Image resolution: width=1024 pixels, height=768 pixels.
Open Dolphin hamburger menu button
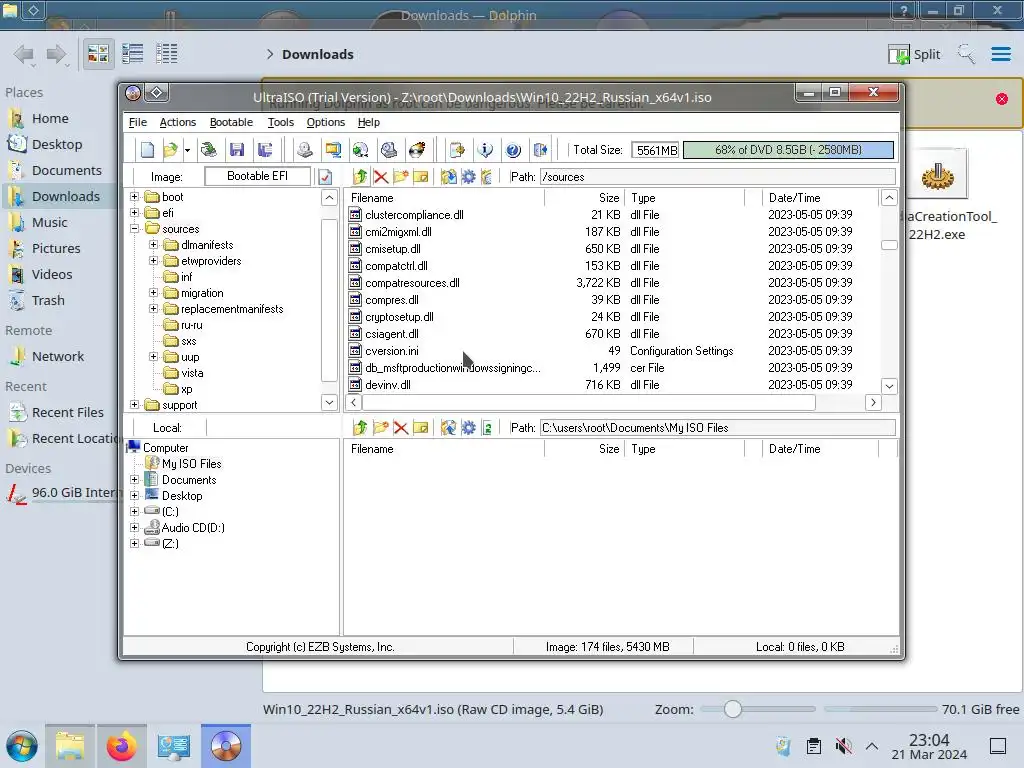(x=1001, y=54)
